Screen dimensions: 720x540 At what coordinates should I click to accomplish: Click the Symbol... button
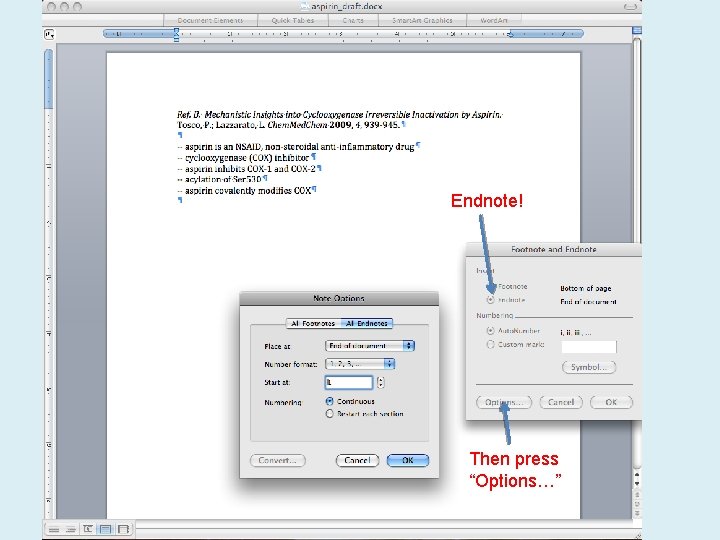click(x=589, y=367)
